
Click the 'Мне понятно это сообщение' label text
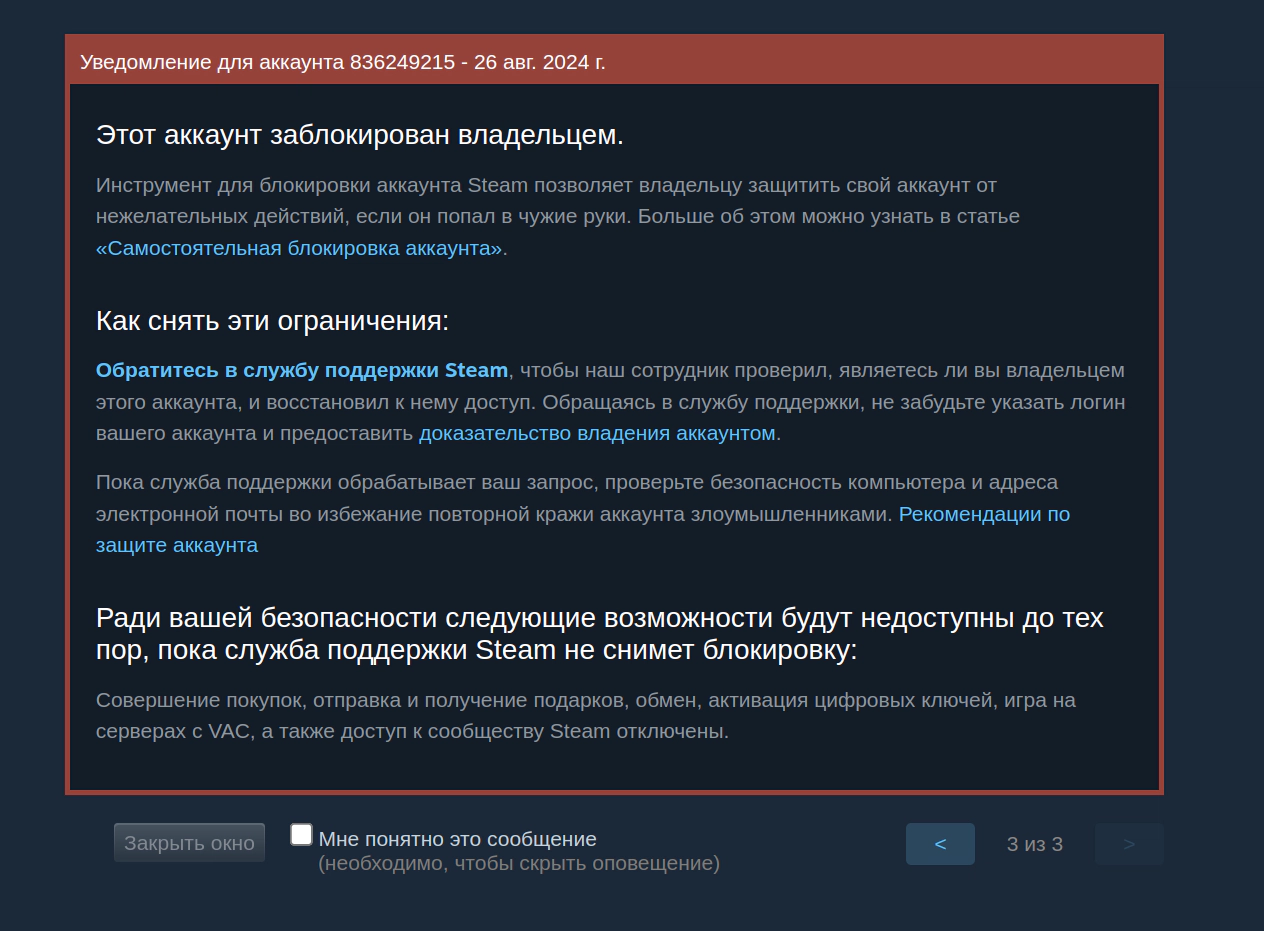coord(457,839)
